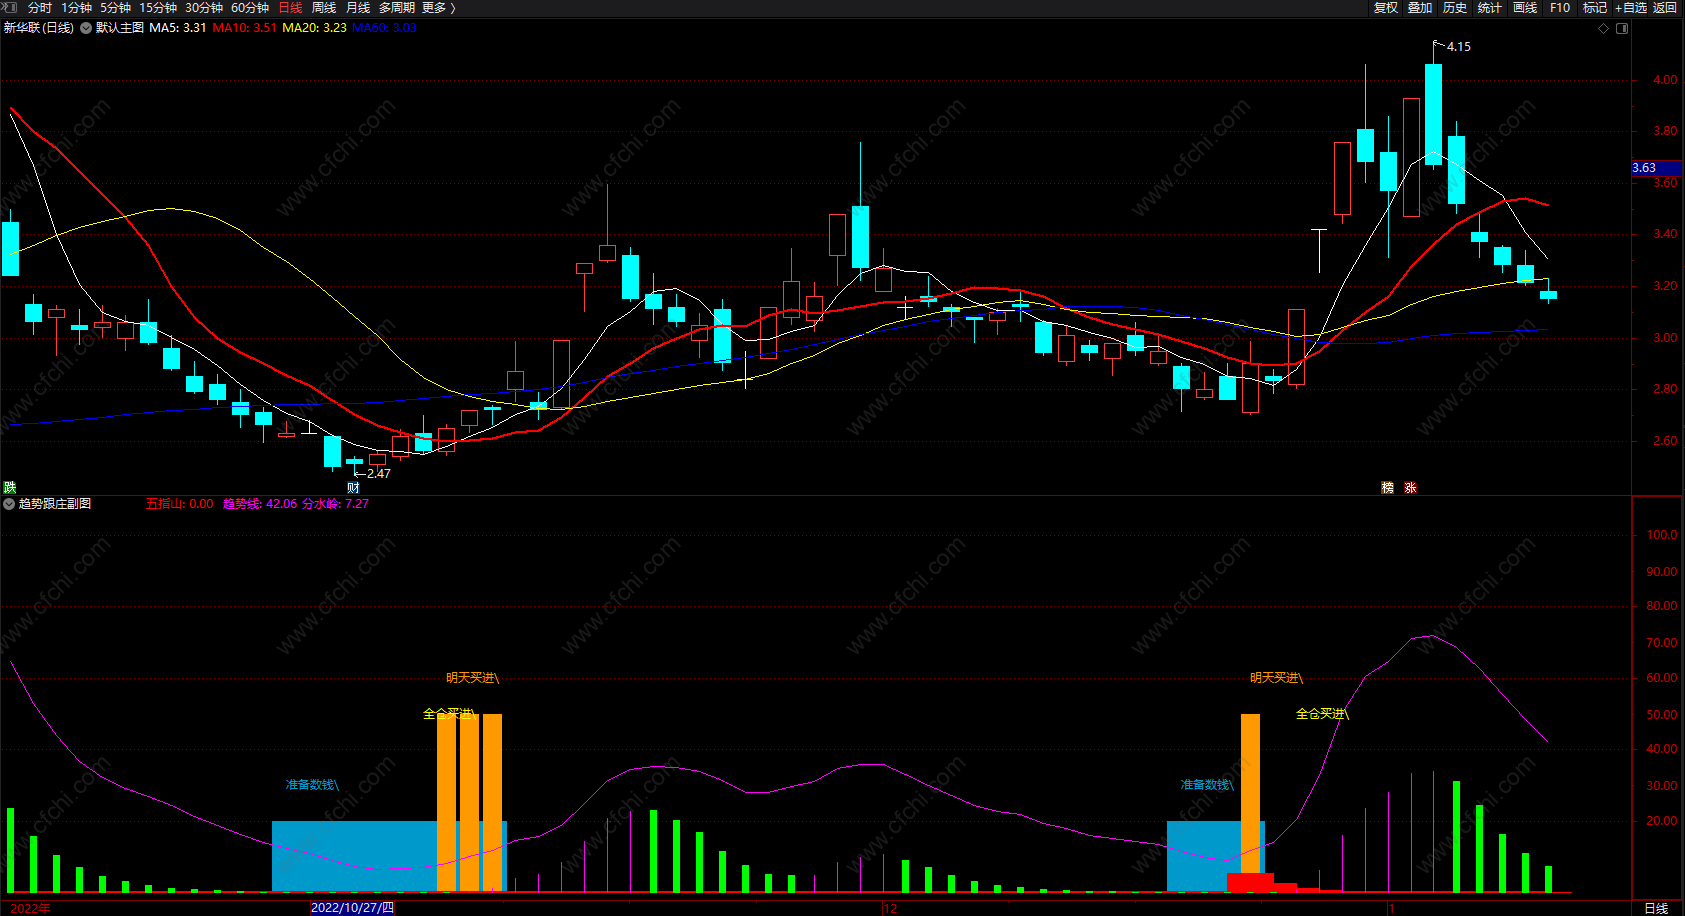The height and width of the screenshot is (916, 1685).
Task: Click the 2.47 low price label
Action: 379,474
